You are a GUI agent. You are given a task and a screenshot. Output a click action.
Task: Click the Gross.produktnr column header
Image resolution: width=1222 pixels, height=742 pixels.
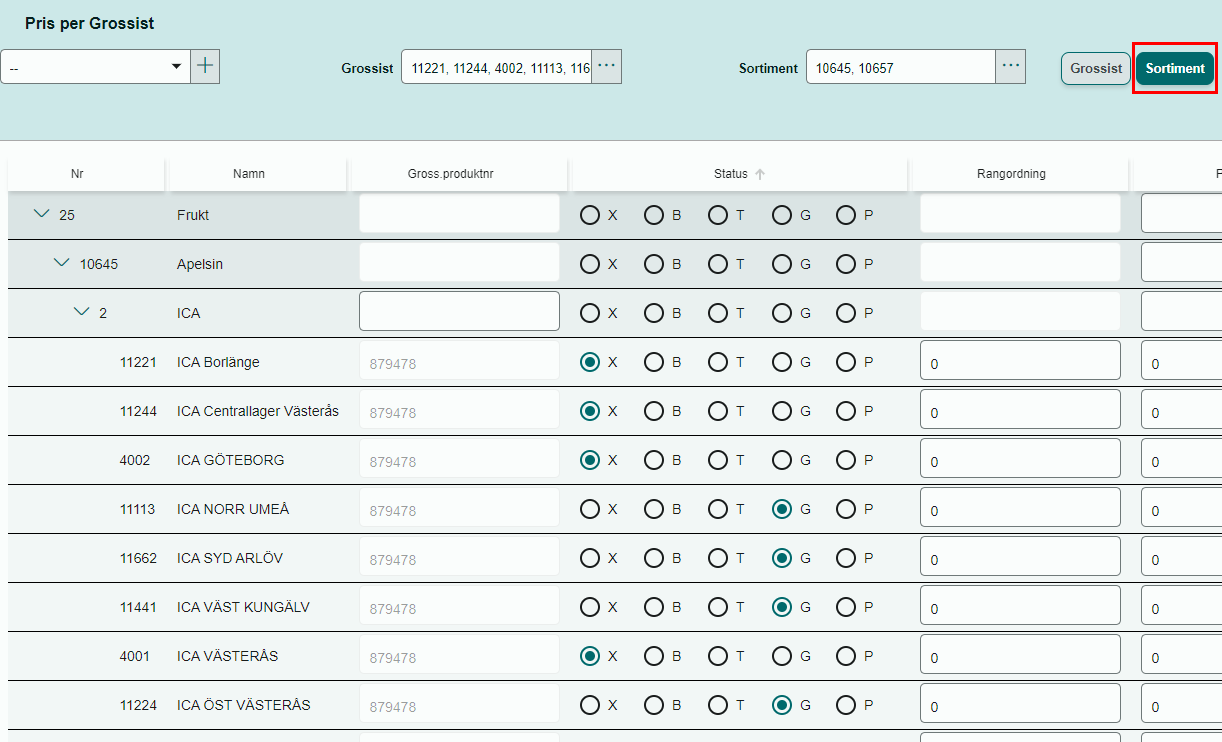451,174
